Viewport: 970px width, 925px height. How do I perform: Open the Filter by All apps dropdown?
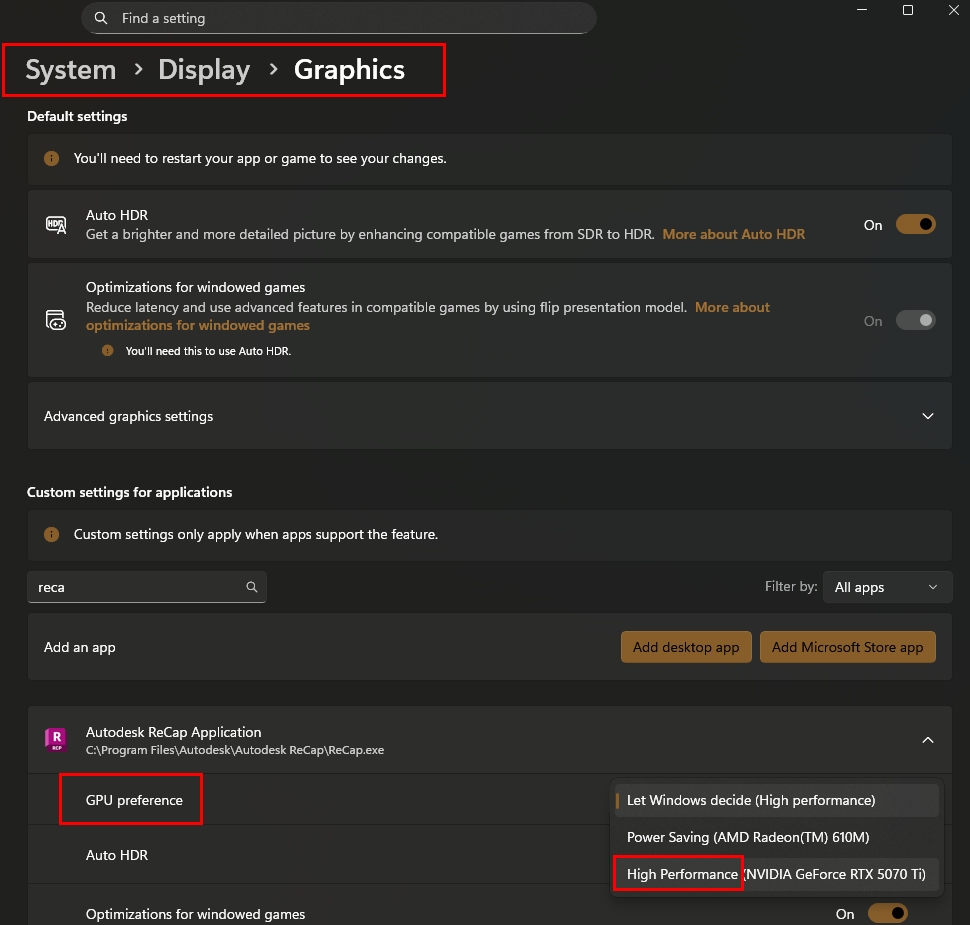pos(888,587)
